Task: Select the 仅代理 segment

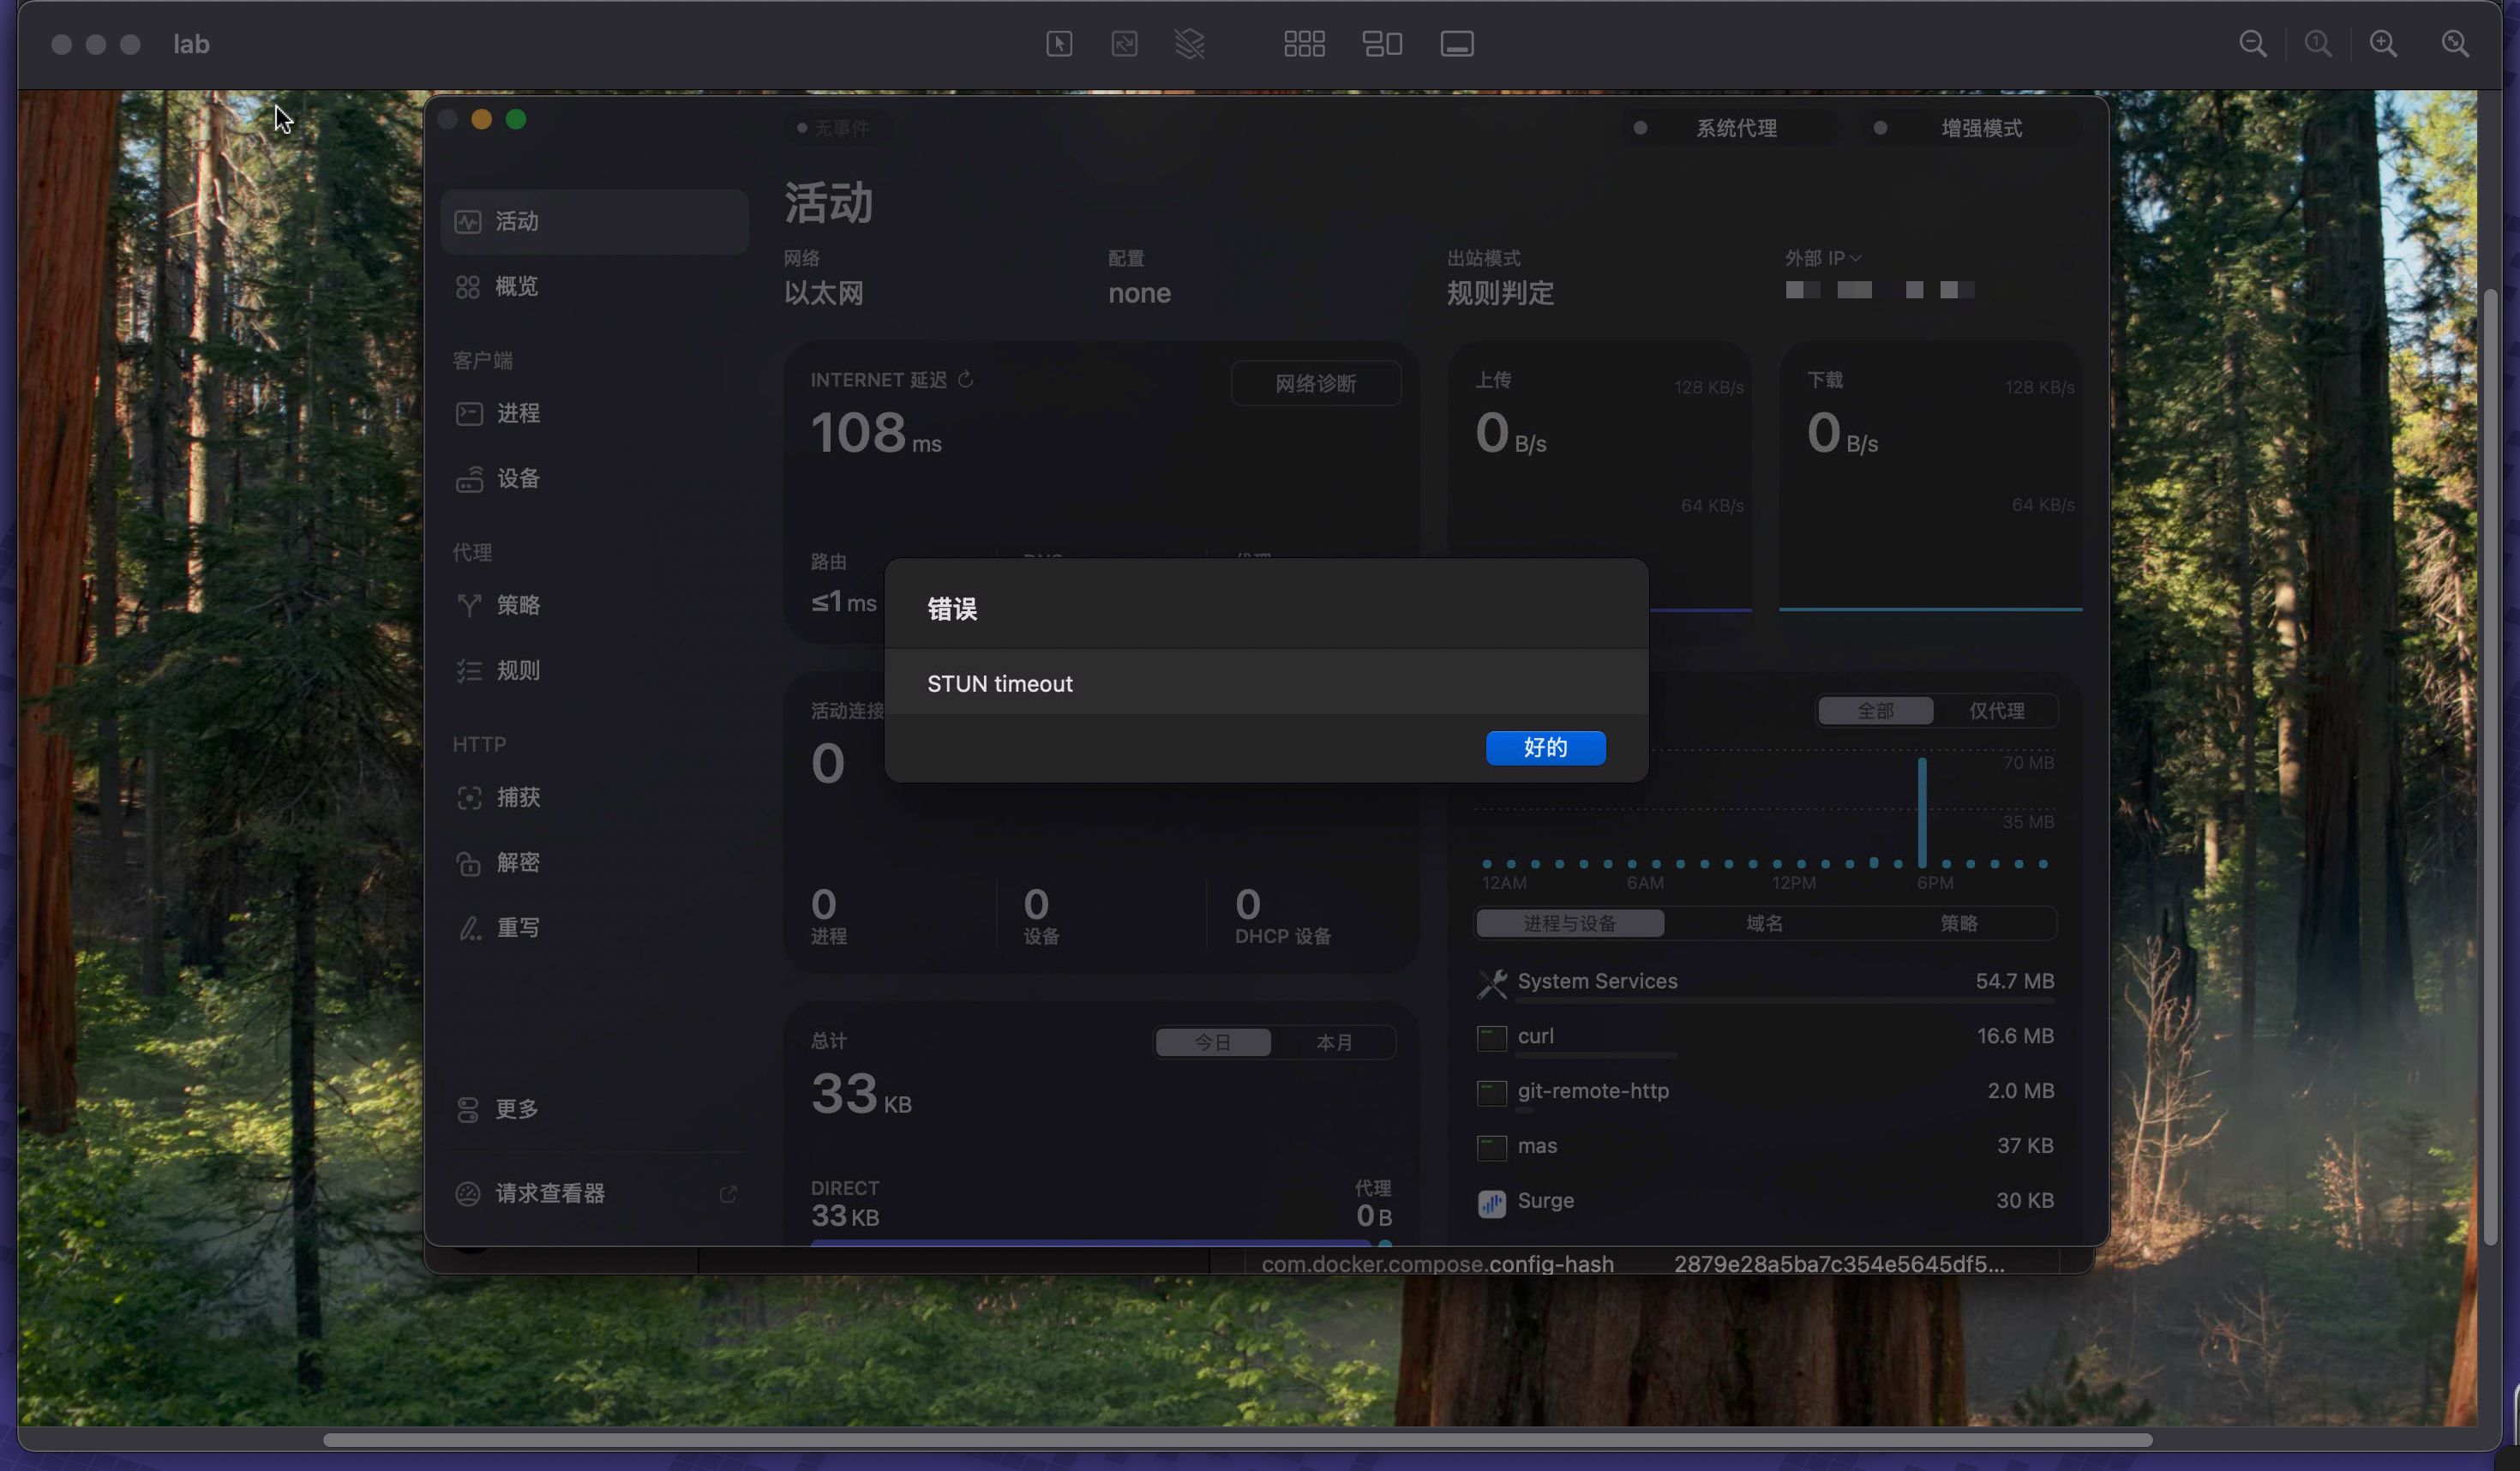Action: click(1996, 711)
